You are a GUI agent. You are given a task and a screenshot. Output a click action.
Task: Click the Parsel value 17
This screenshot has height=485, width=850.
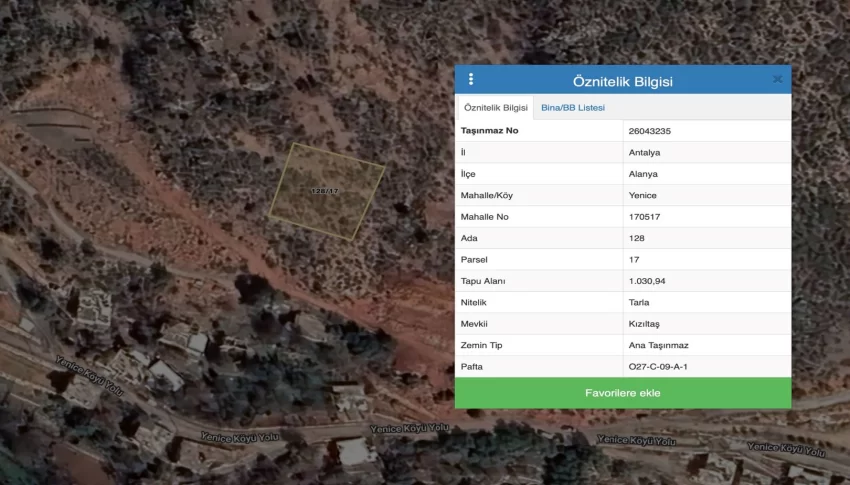click(x=634, y=260)
